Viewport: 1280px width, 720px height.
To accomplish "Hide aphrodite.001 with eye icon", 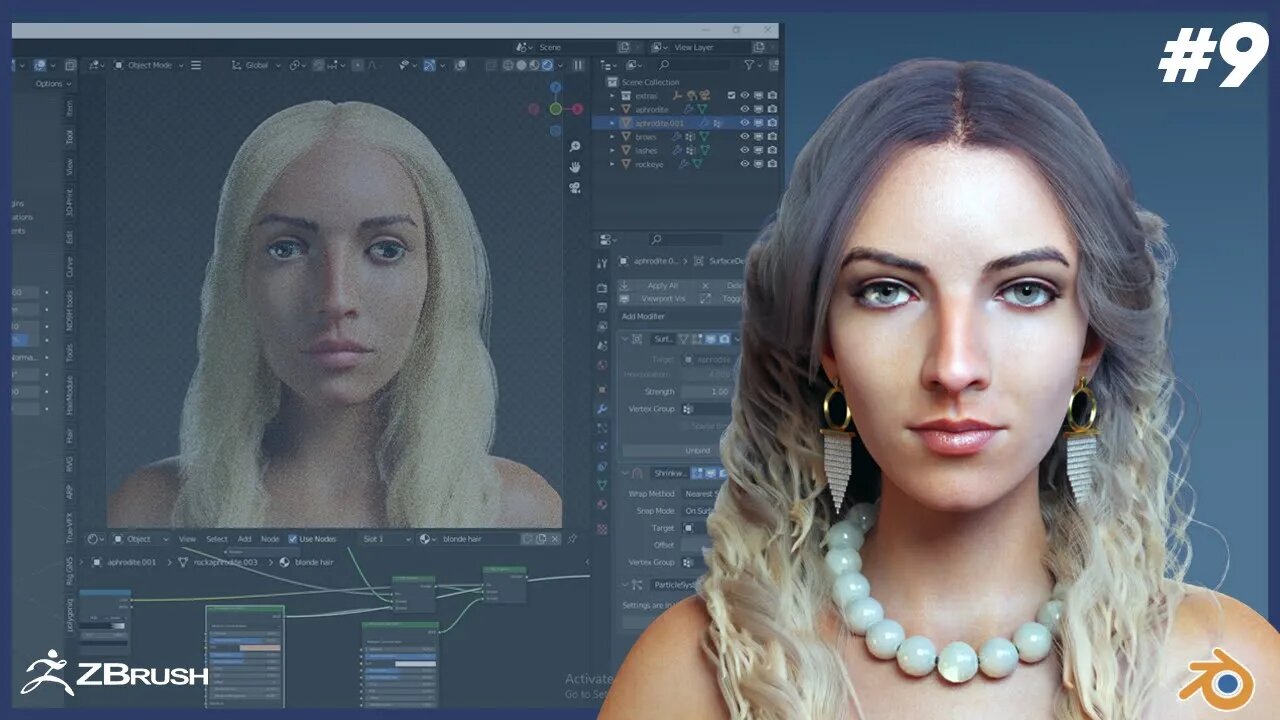I will [x=744, y=122].
